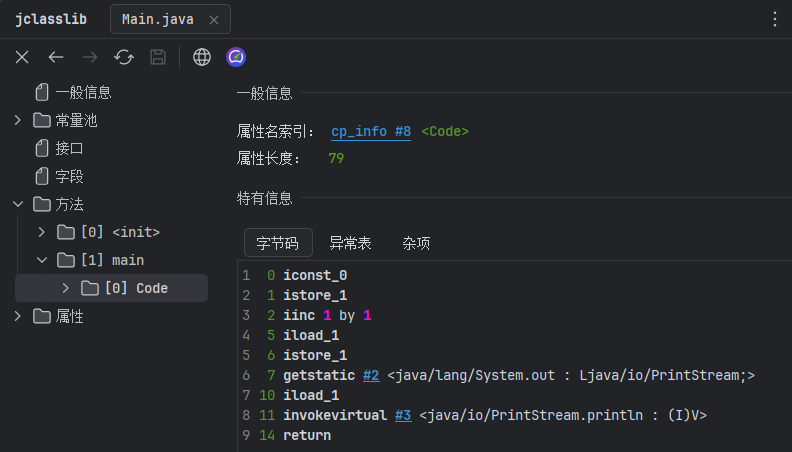Click the jclasslib tool window title
This screenshot has height=452, width=792.
pyautogui.click(x=51, y=19)
